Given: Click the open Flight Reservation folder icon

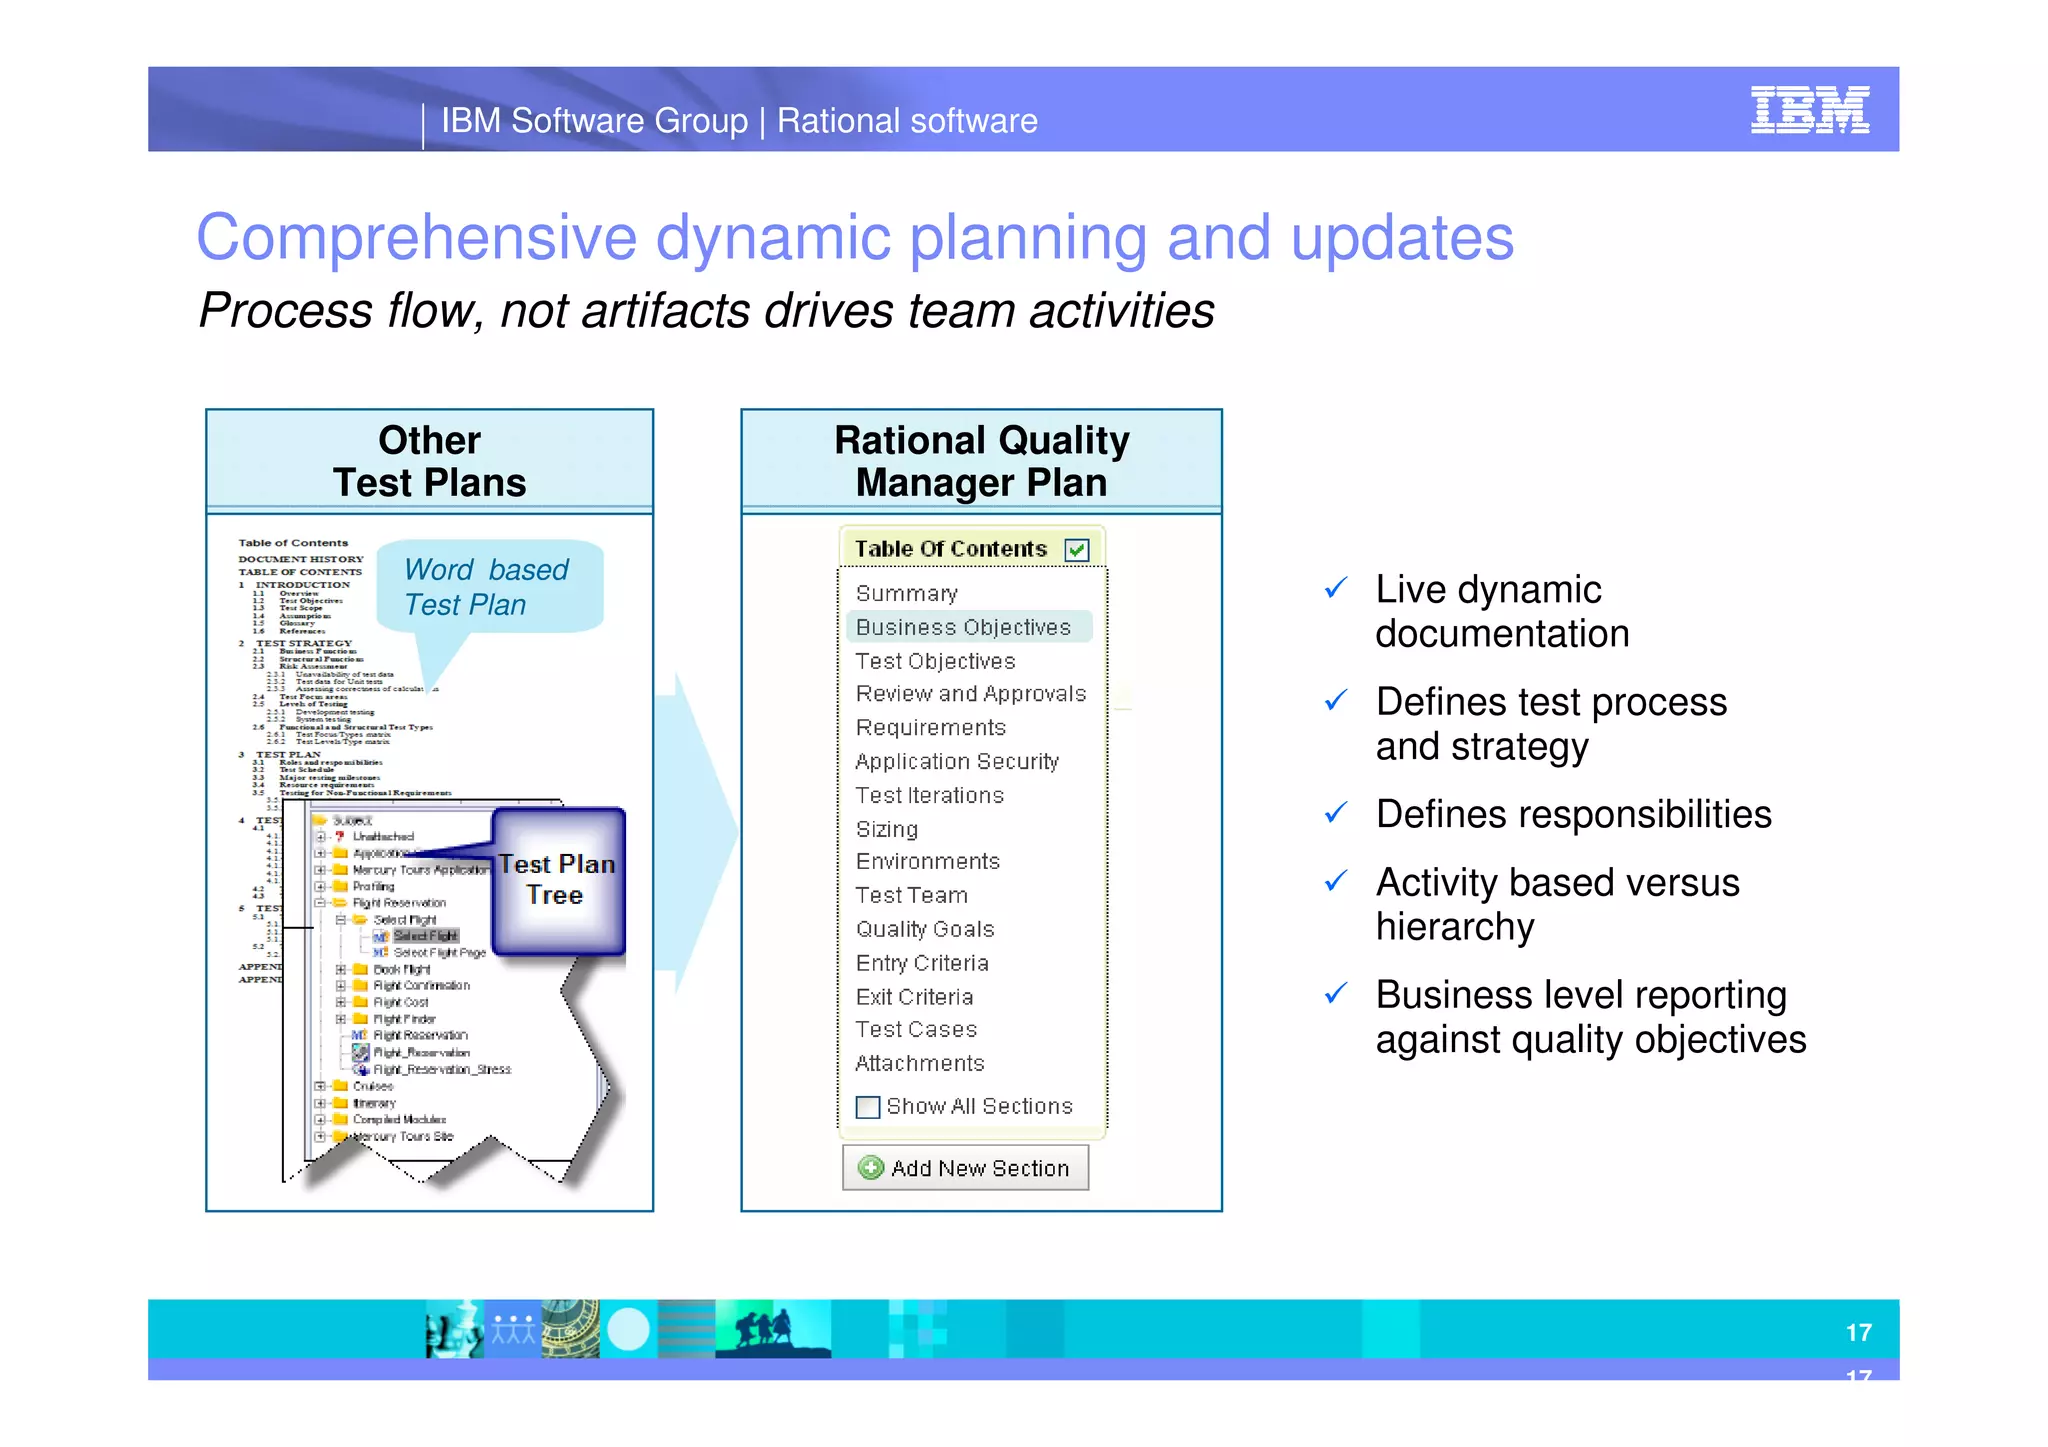Looking at the screenshot, I should coord(340,902).
